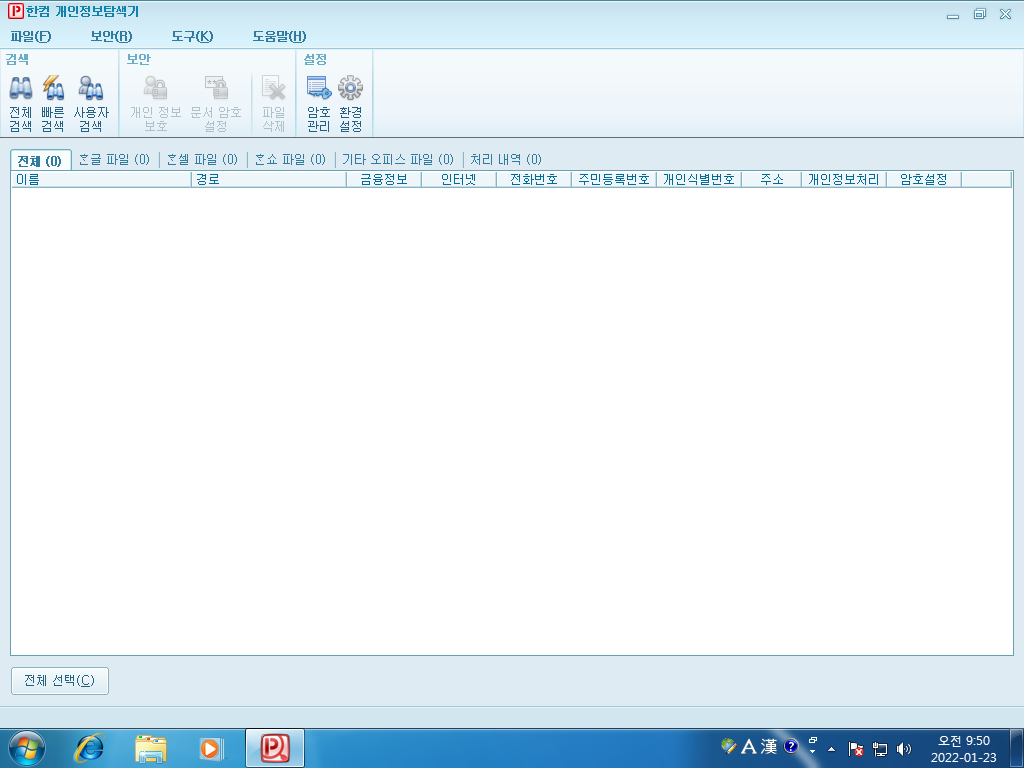Click 개인식별번호 column header

tap(699, 179)
